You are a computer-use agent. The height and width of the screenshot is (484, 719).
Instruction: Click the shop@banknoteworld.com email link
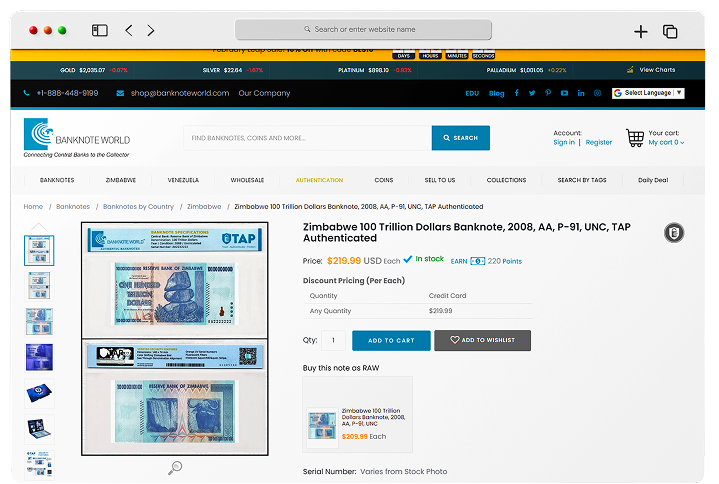180,93
